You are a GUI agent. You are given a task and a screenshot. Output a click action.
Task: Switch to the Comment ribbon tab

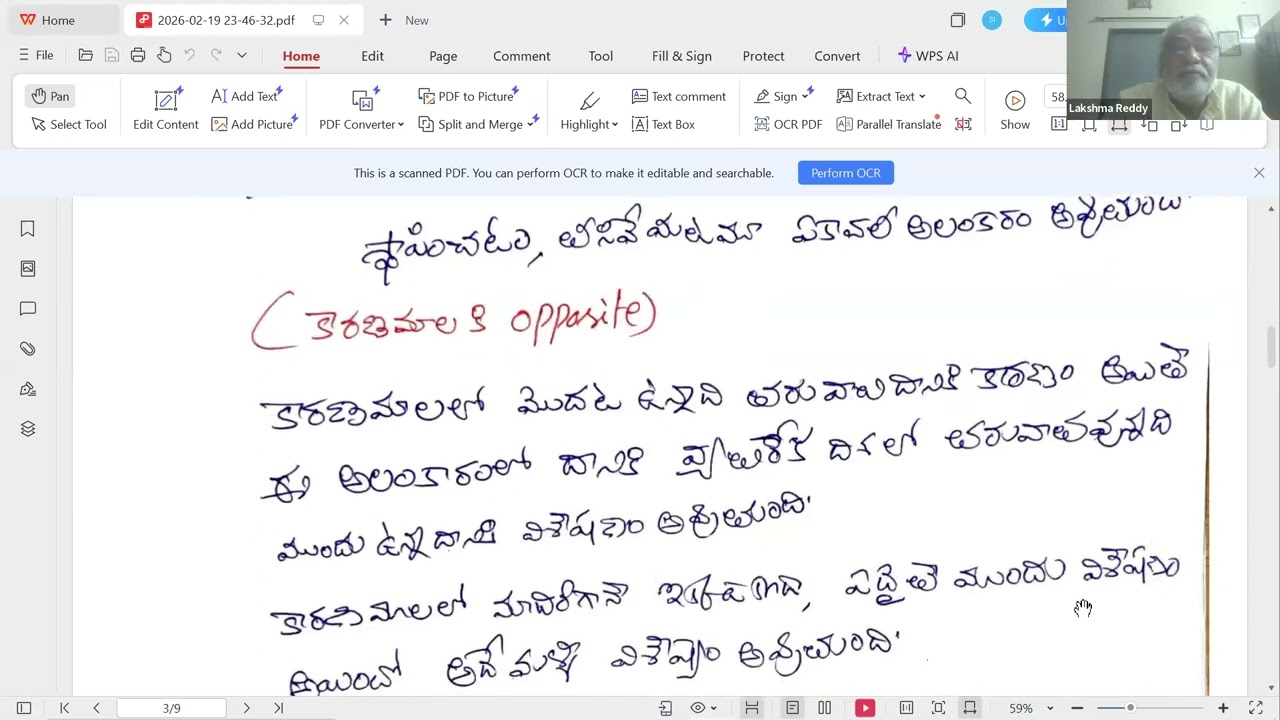click(521, 56)
